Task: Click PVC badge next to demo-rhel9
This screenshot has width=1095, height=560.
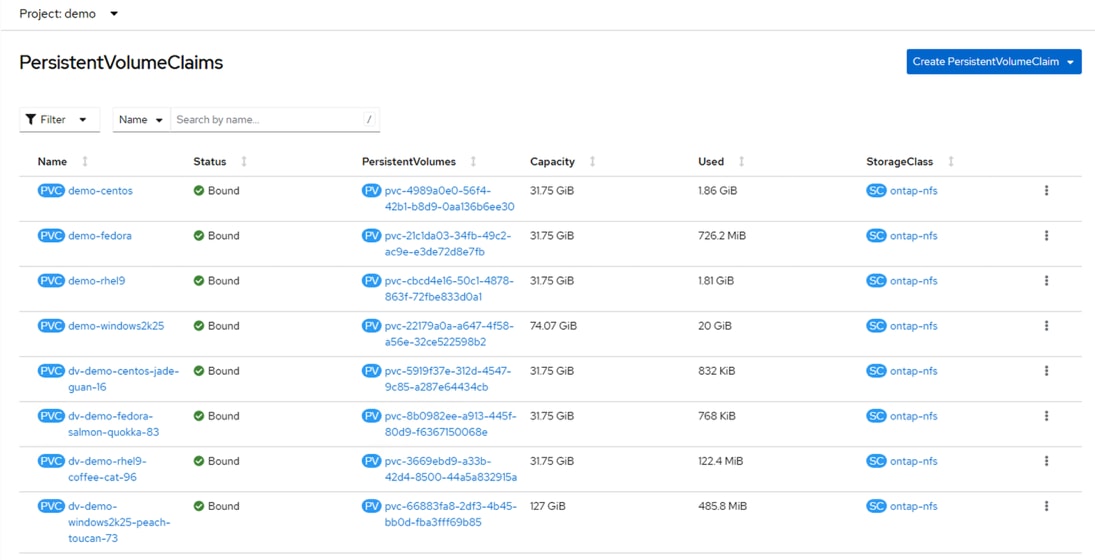Action: click(x=51, y=281)
